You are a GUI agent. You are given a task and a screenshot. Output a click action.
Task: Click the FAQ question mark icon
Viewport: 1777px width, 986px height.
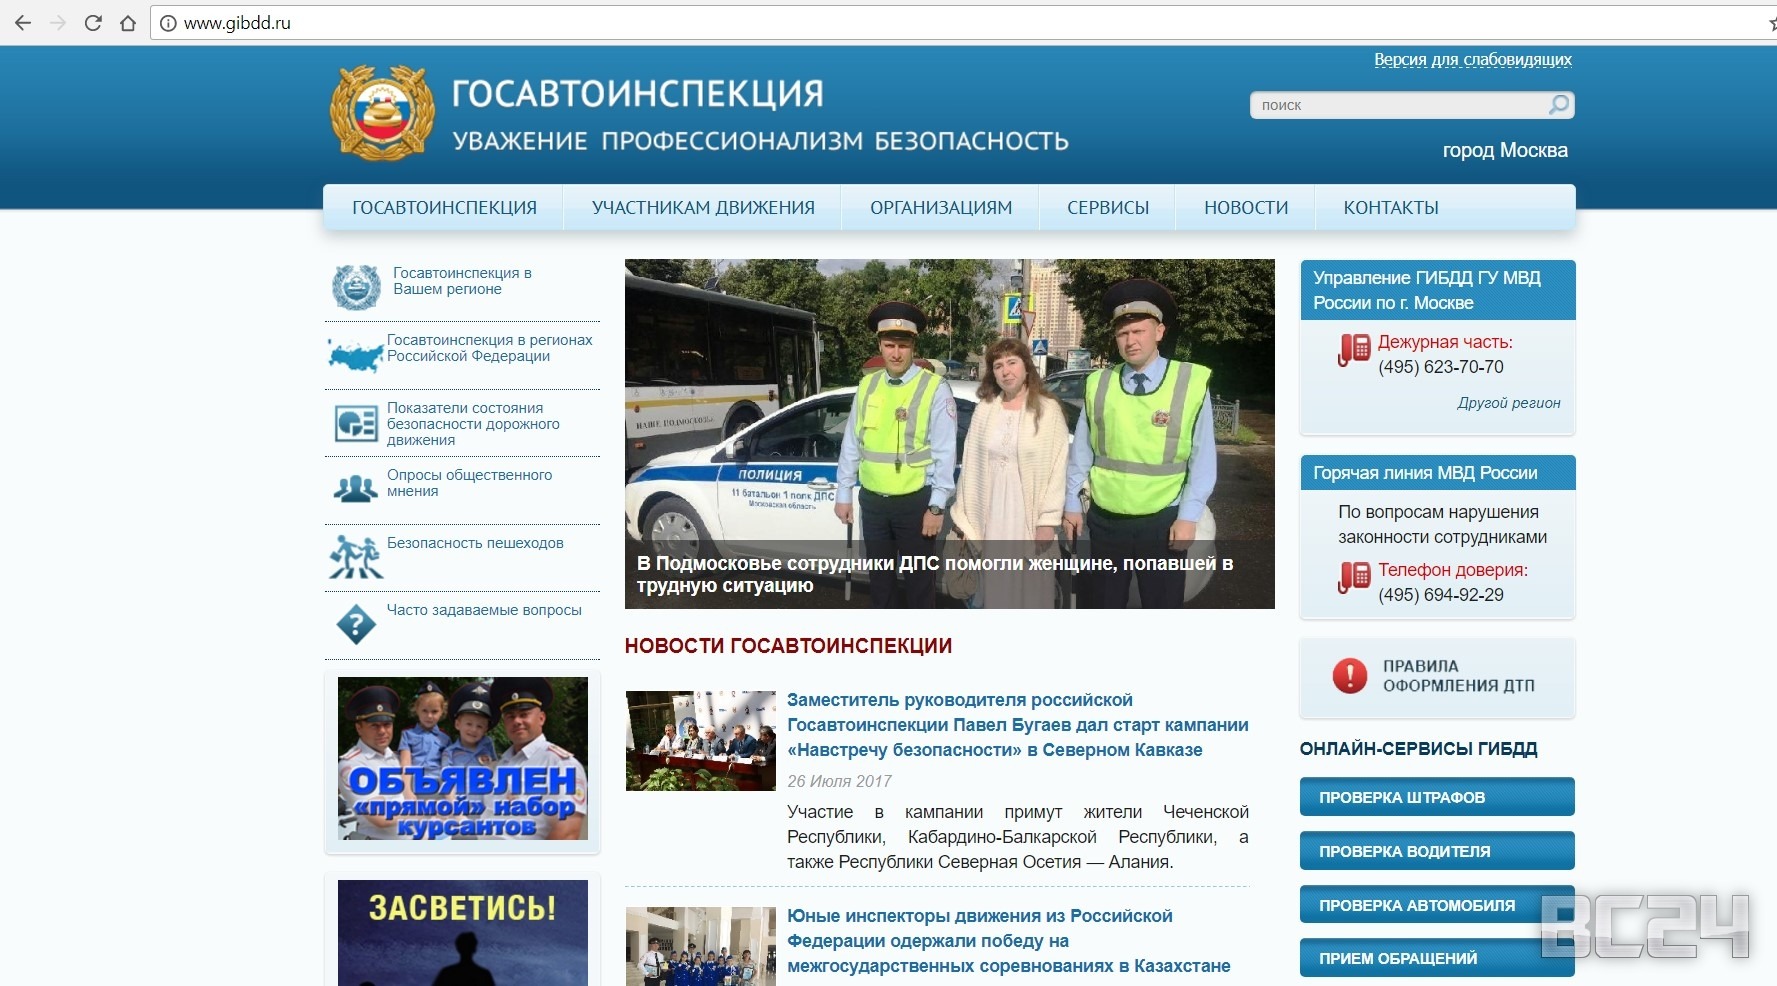coord(355,624)
